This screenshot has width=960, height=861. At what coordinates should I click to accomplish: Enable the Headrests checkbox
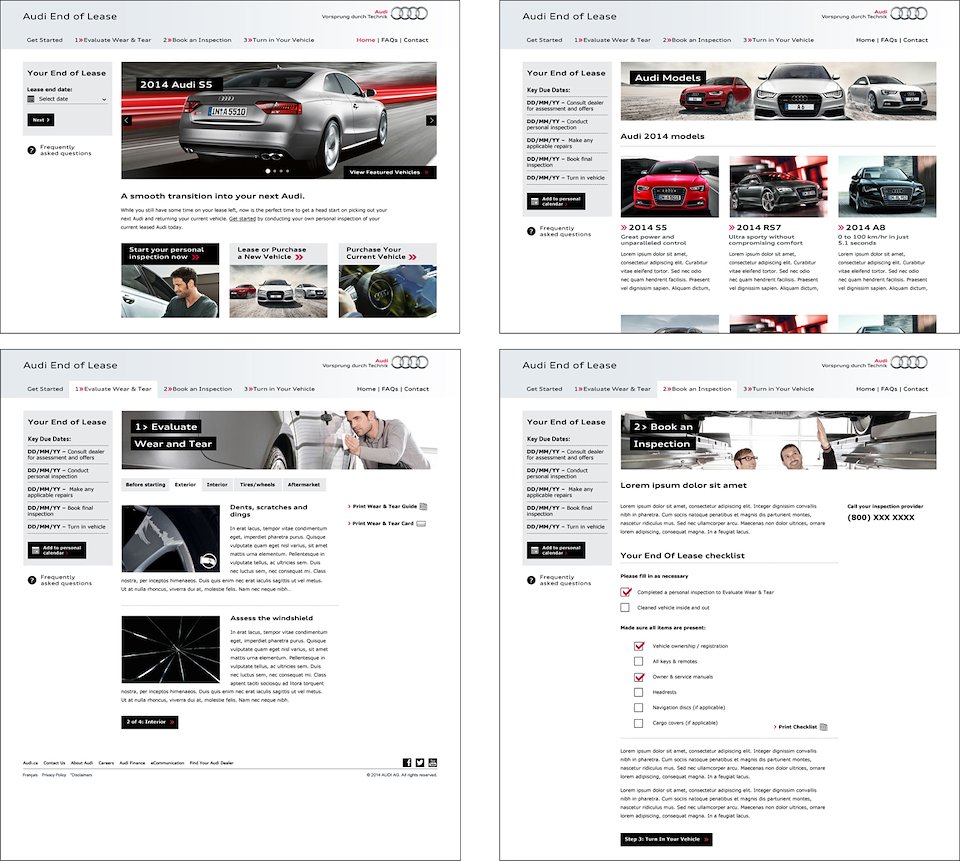639,692
